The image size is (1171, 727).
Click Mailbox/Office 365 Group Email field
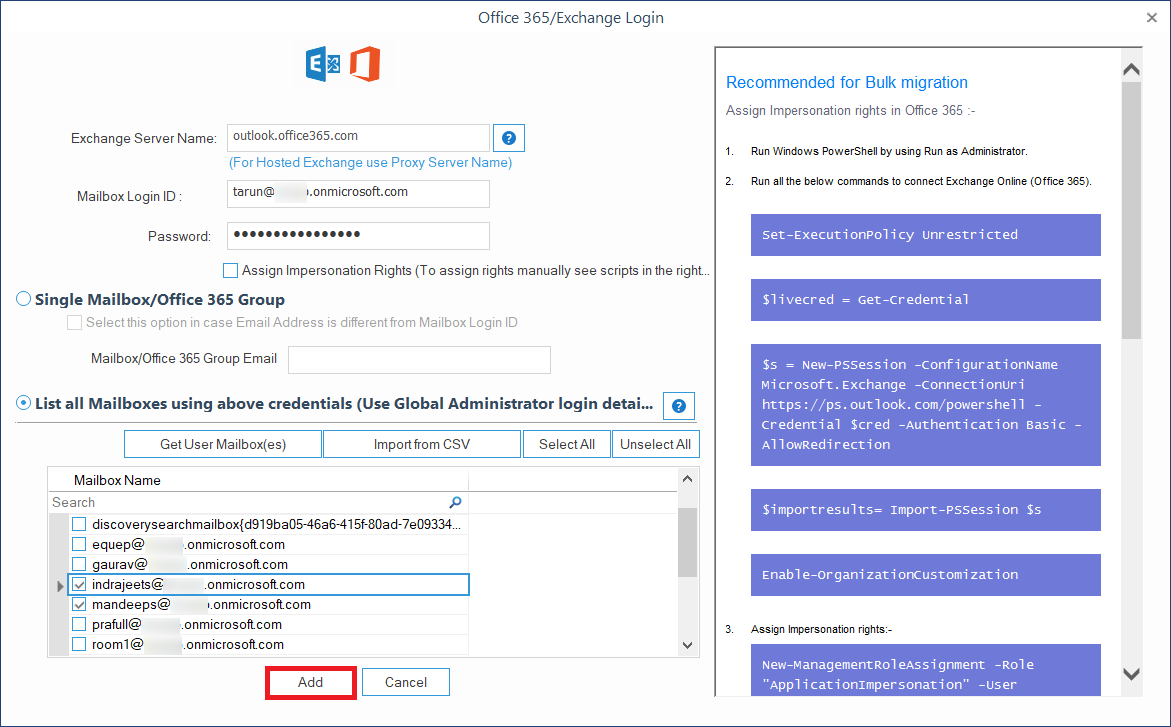tap(420, 359)
